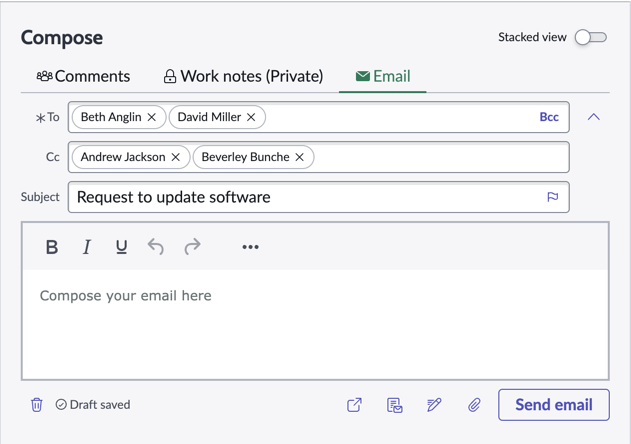
Task: Remove Andrew Jackson from Cc
Action: tap(175, 157)
